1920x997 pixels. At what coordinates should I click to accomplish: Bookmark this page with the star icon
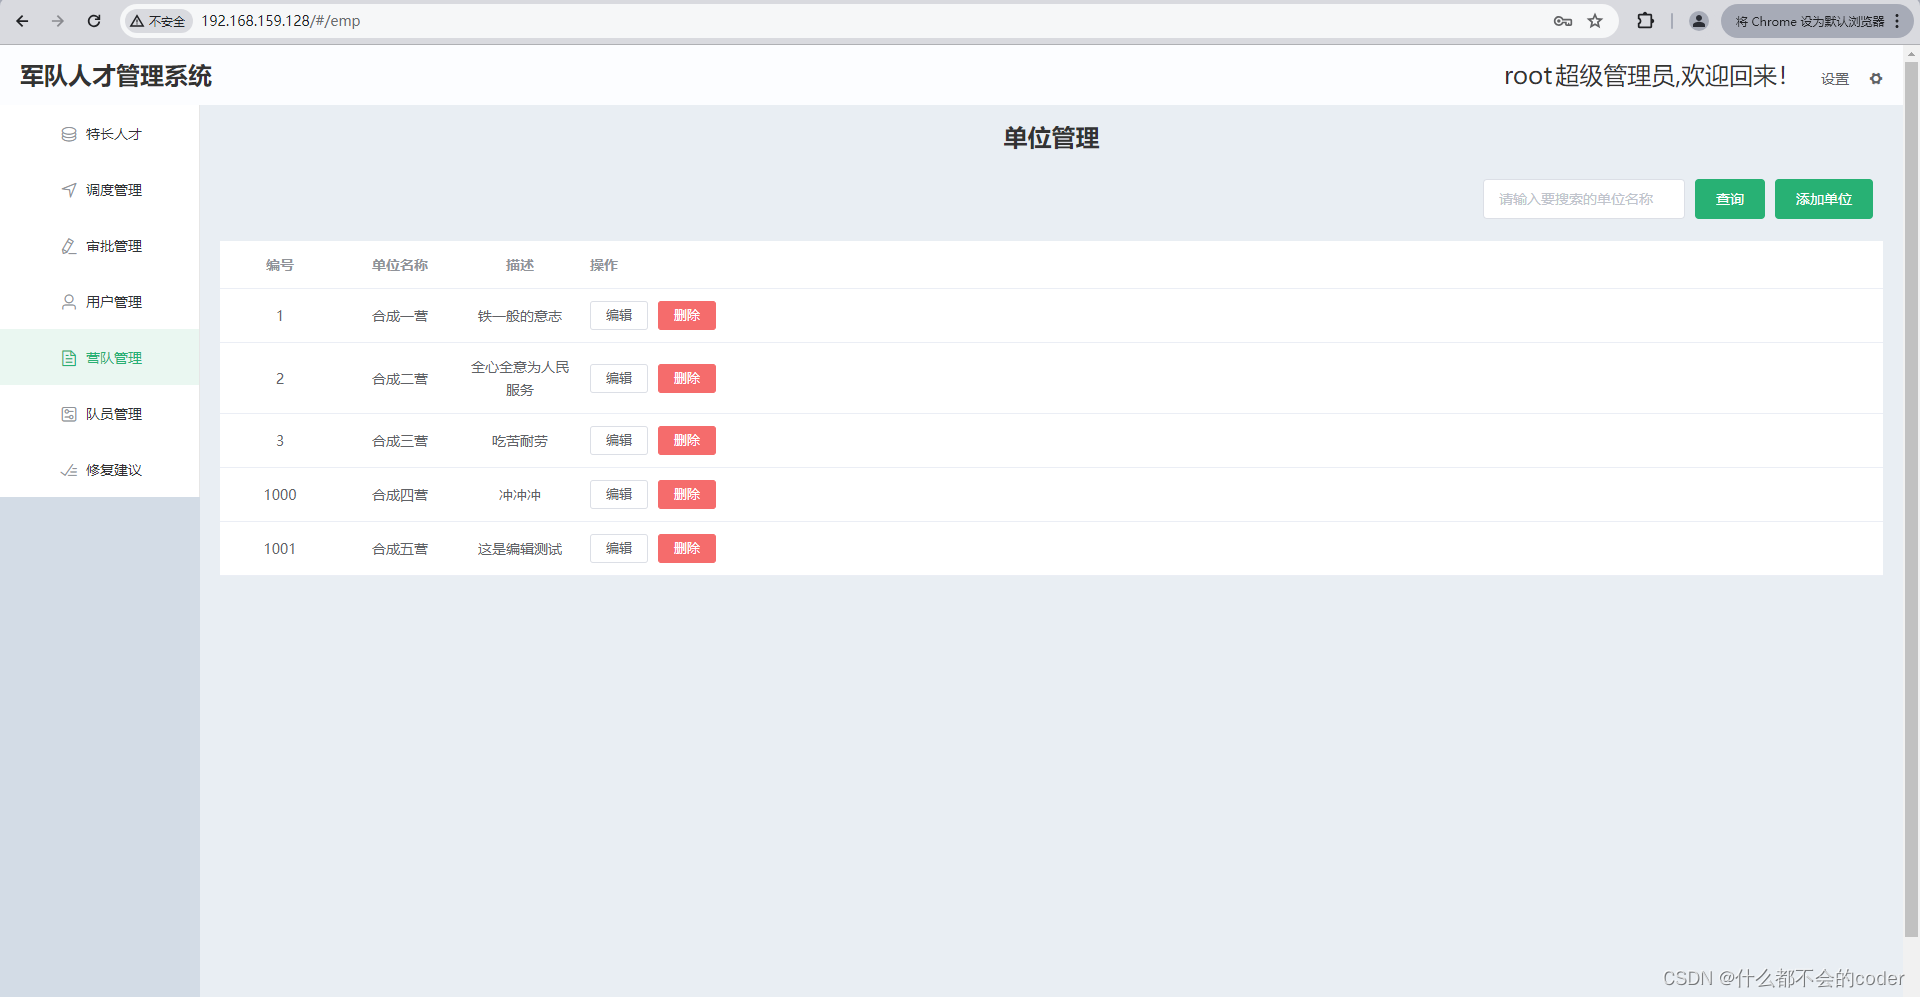click(x=1595, y=21)
